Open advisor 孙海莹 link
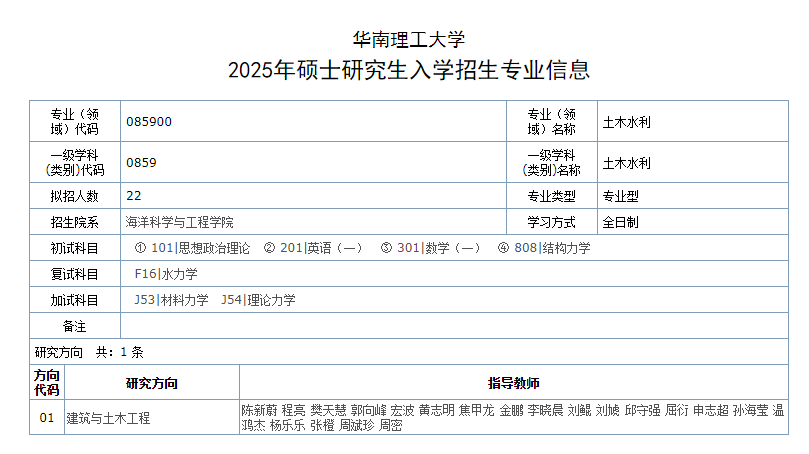The height and width of the screenshot is (454, 809). pos(751,411)
